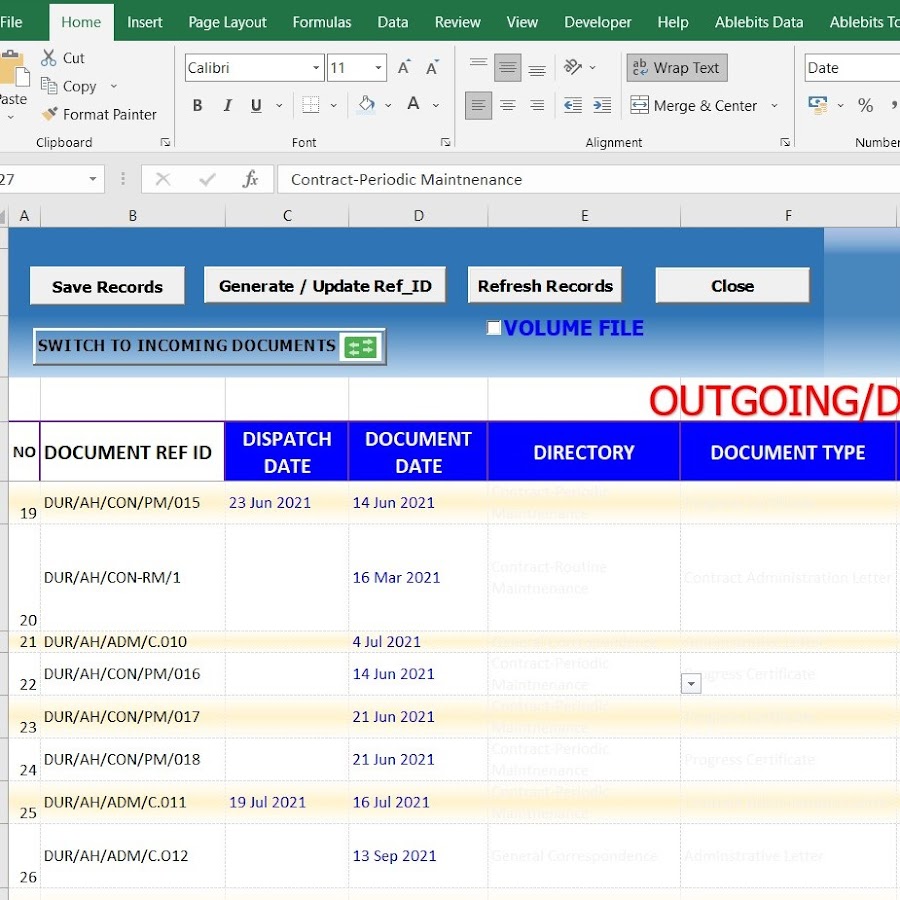Expand the fill color dropdown arrow
This screenshot has height=900, width=900.
[x=388, y=105]
